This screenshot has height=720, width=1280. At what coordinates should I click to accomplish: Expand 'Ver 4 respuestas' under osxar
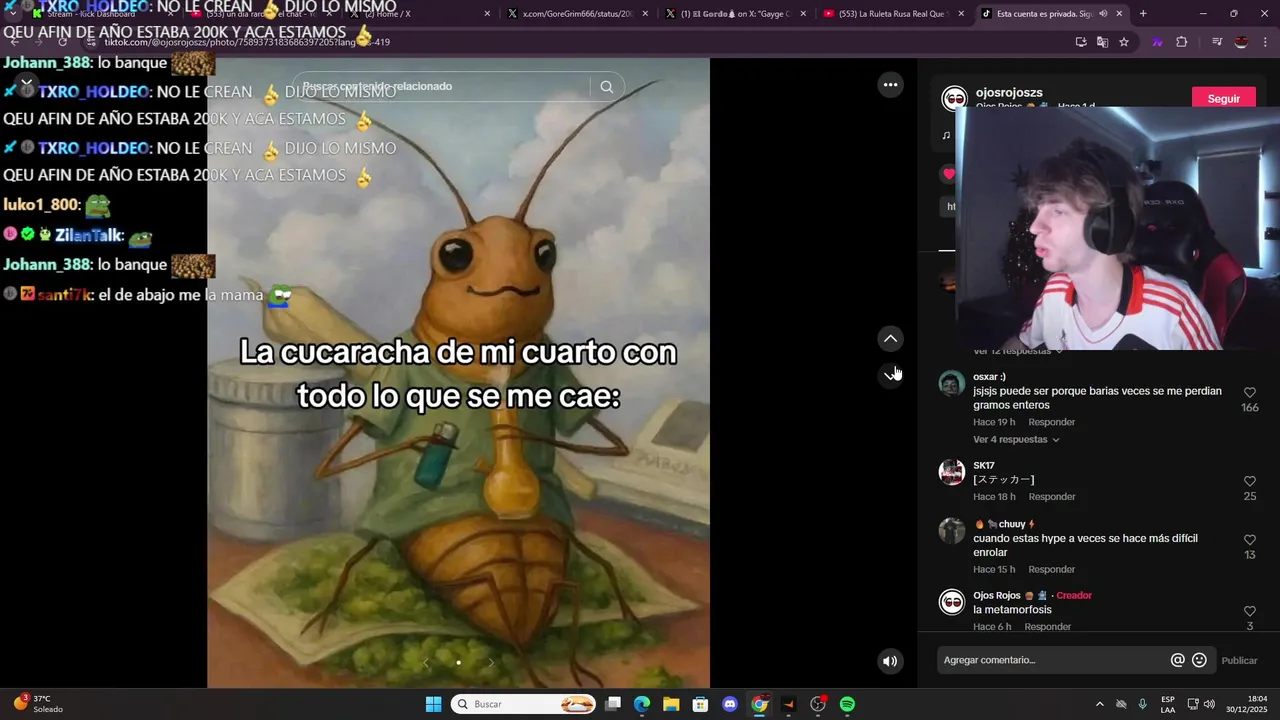[x=1016, y=440]
